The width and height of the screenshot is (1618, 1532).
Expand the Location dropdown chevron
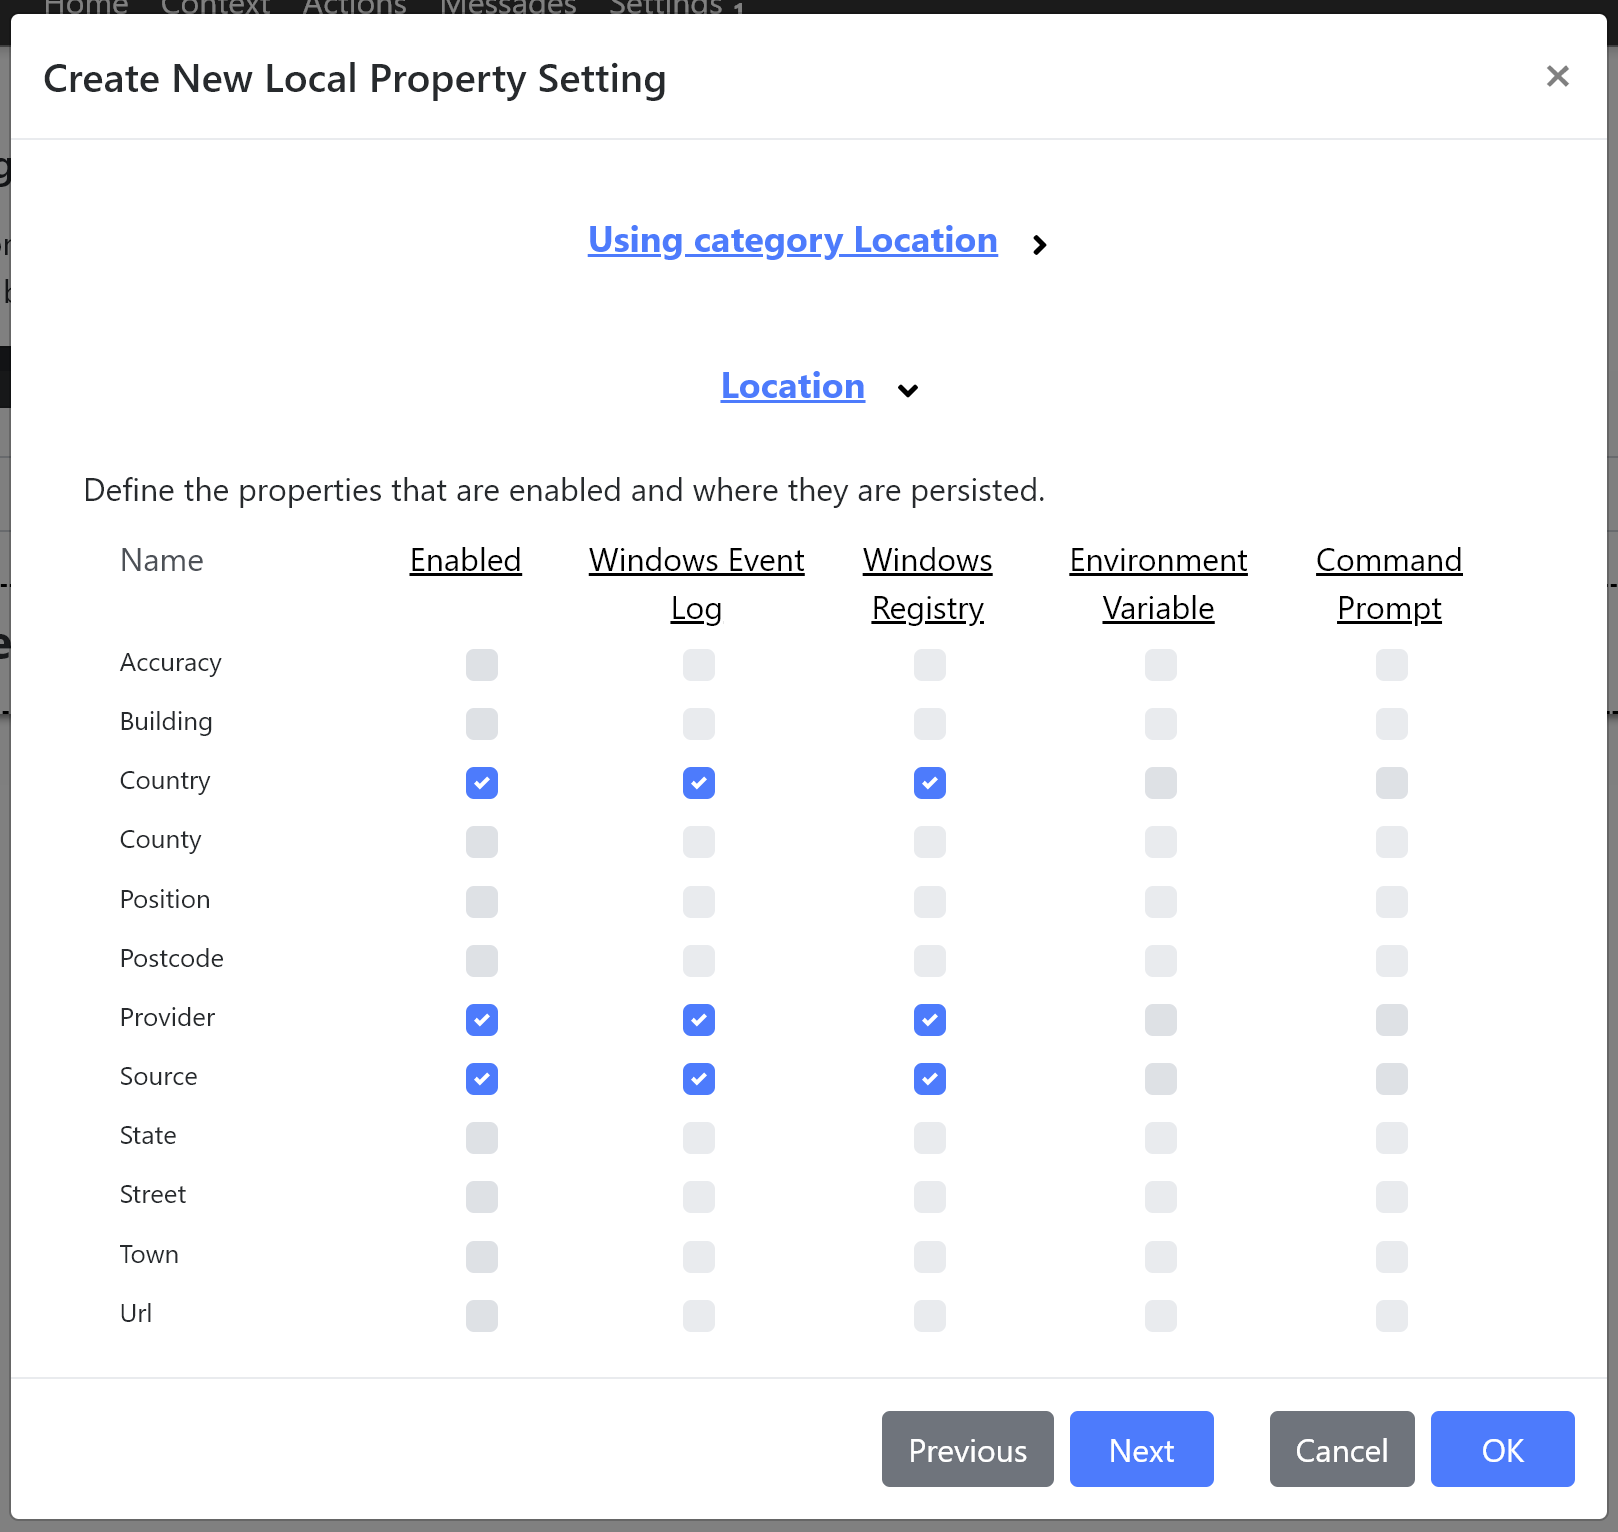pos(907,391)
